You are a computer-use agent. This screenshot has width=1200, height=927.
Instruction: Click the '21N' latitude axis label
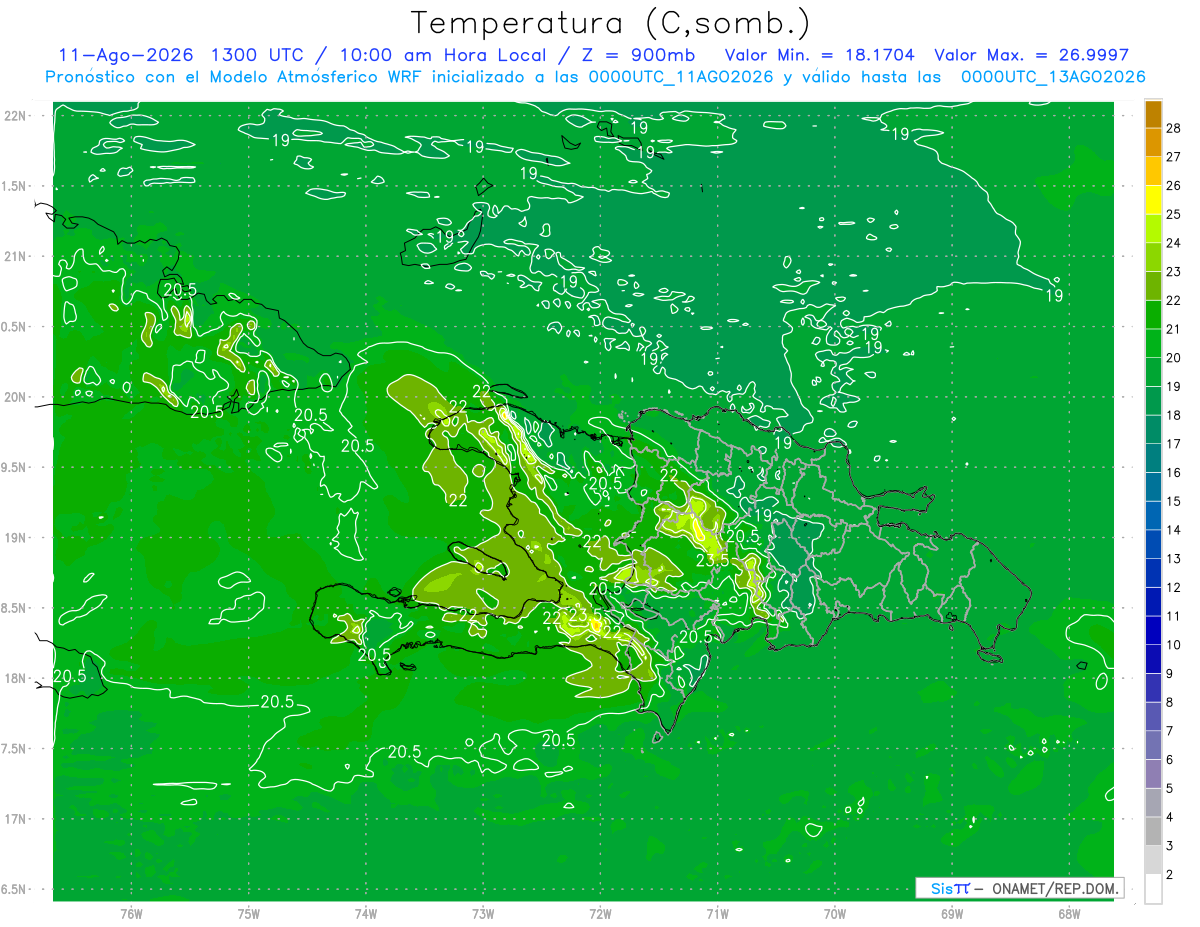click(15, 256)
